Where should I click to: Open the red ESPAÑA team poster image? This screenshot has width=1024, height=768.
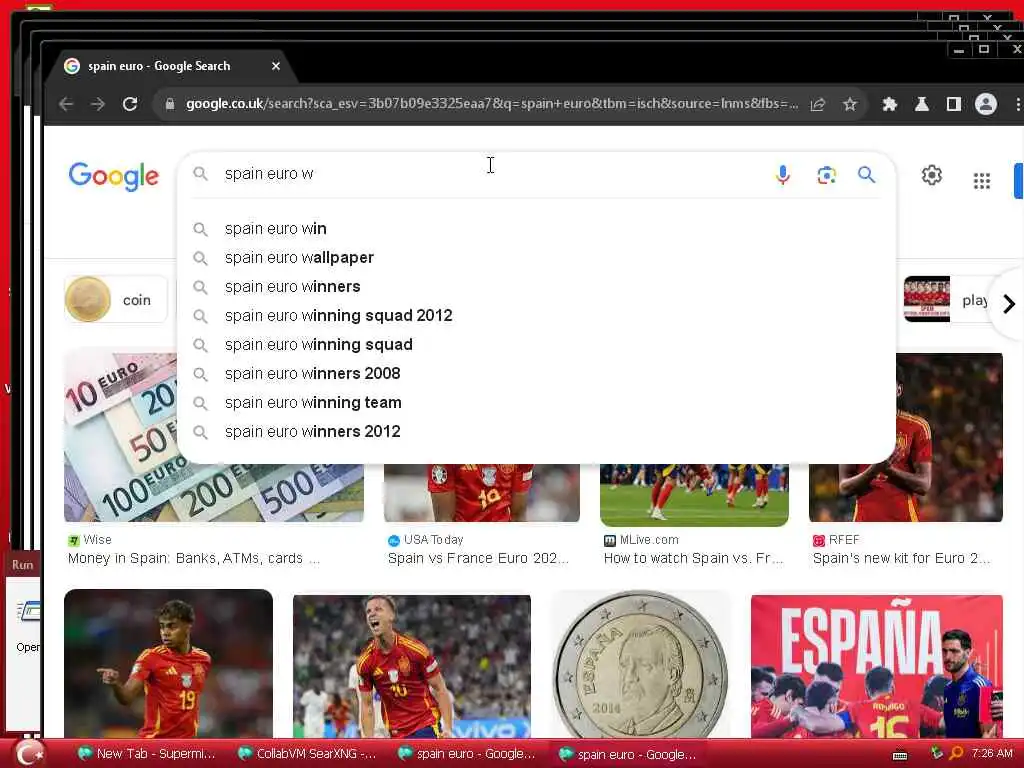click(x=876, y=666)
